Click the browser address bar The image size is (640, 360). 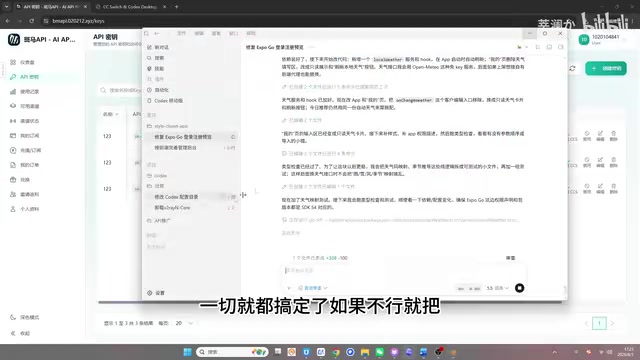[286, 21]
